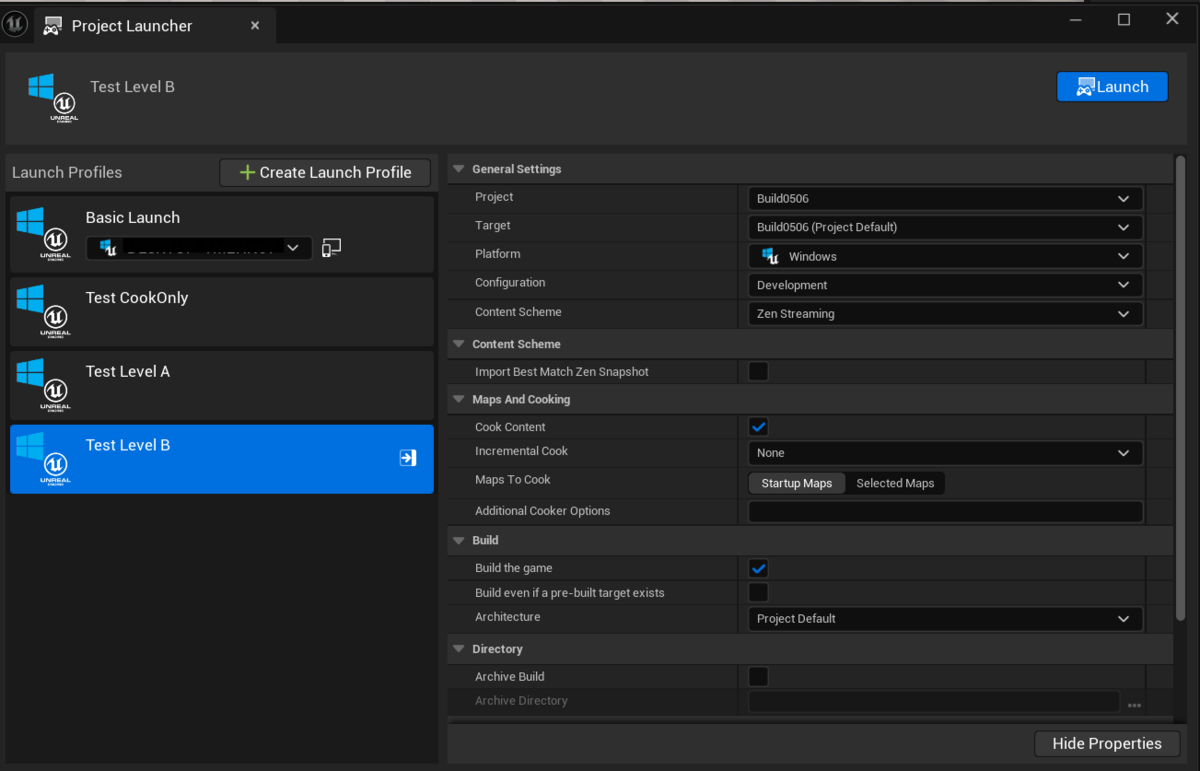Click the Test CookOnly profile platform icon
The height and width of the screenshot is (771, 1200).
tap(43, 312)
